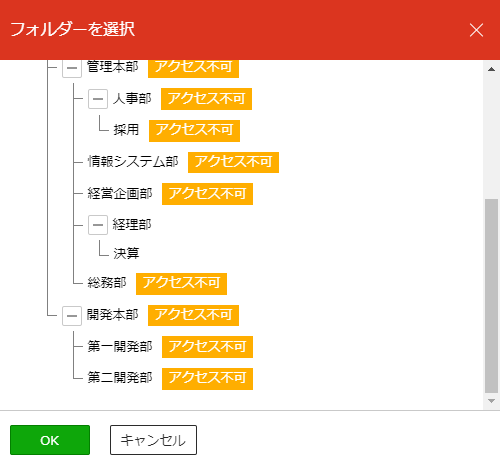Collapse the 経理部 folder node

pos(98,225)
